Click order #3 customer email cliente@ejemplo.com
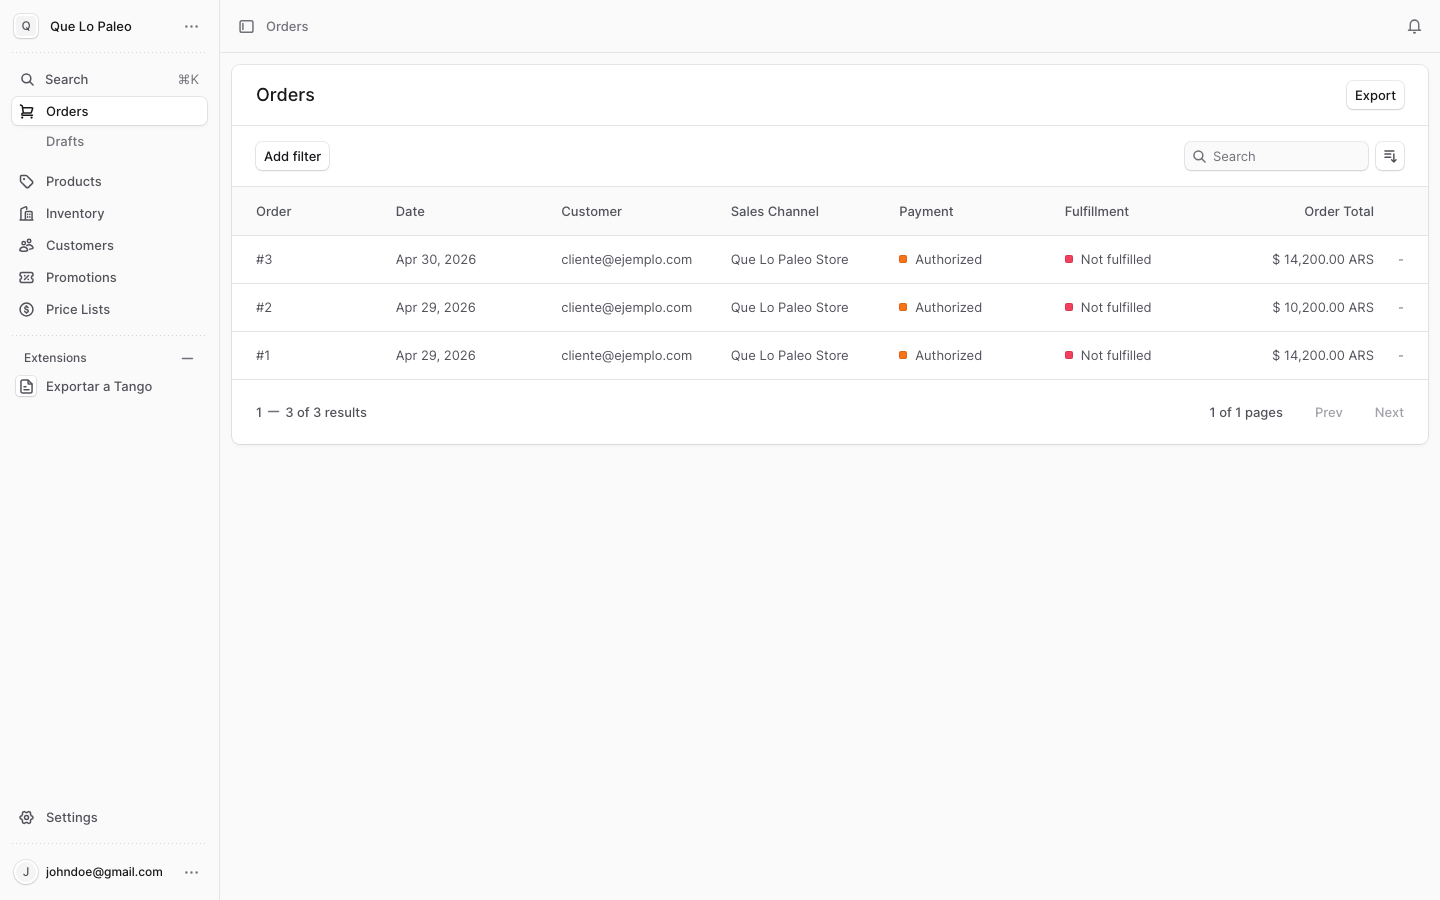Image resolution: width=1440 pixels, height=900 pixels. (x=627, y=259)
